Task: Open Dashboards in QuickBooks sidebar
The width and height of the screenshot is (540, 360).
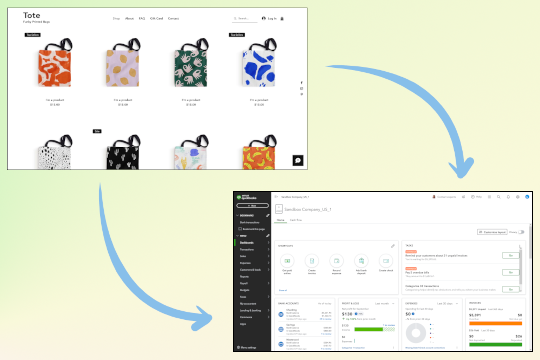Action: [247, 243]
